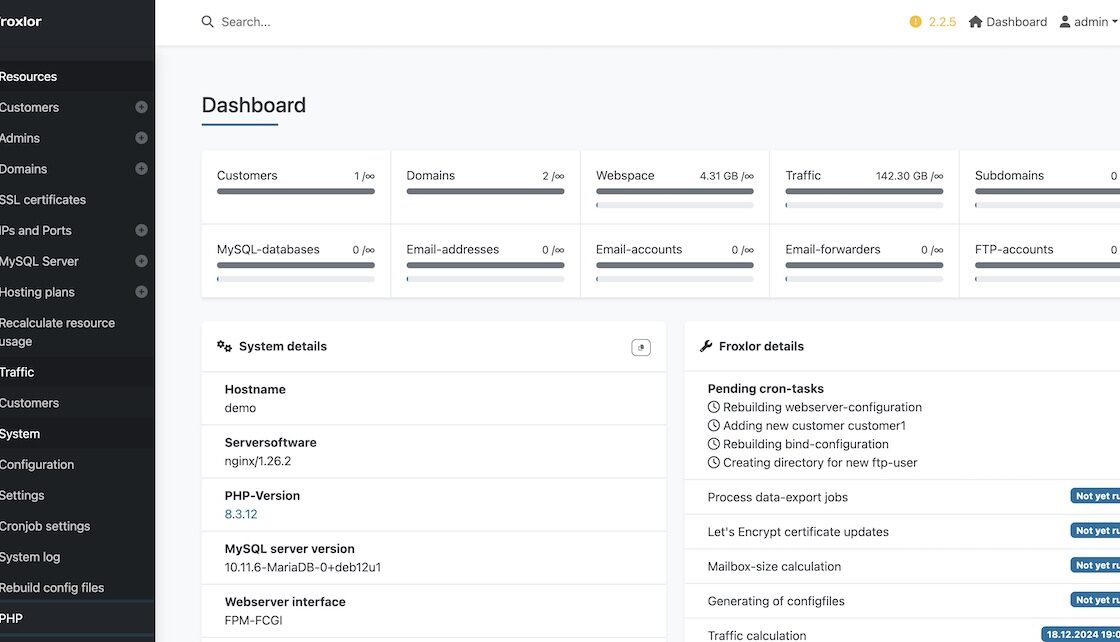Select Recalculate resource usage
Image resolution: width=1120 pixels, height=642 pixels.
pyautogui.click(x=57, y=332)
